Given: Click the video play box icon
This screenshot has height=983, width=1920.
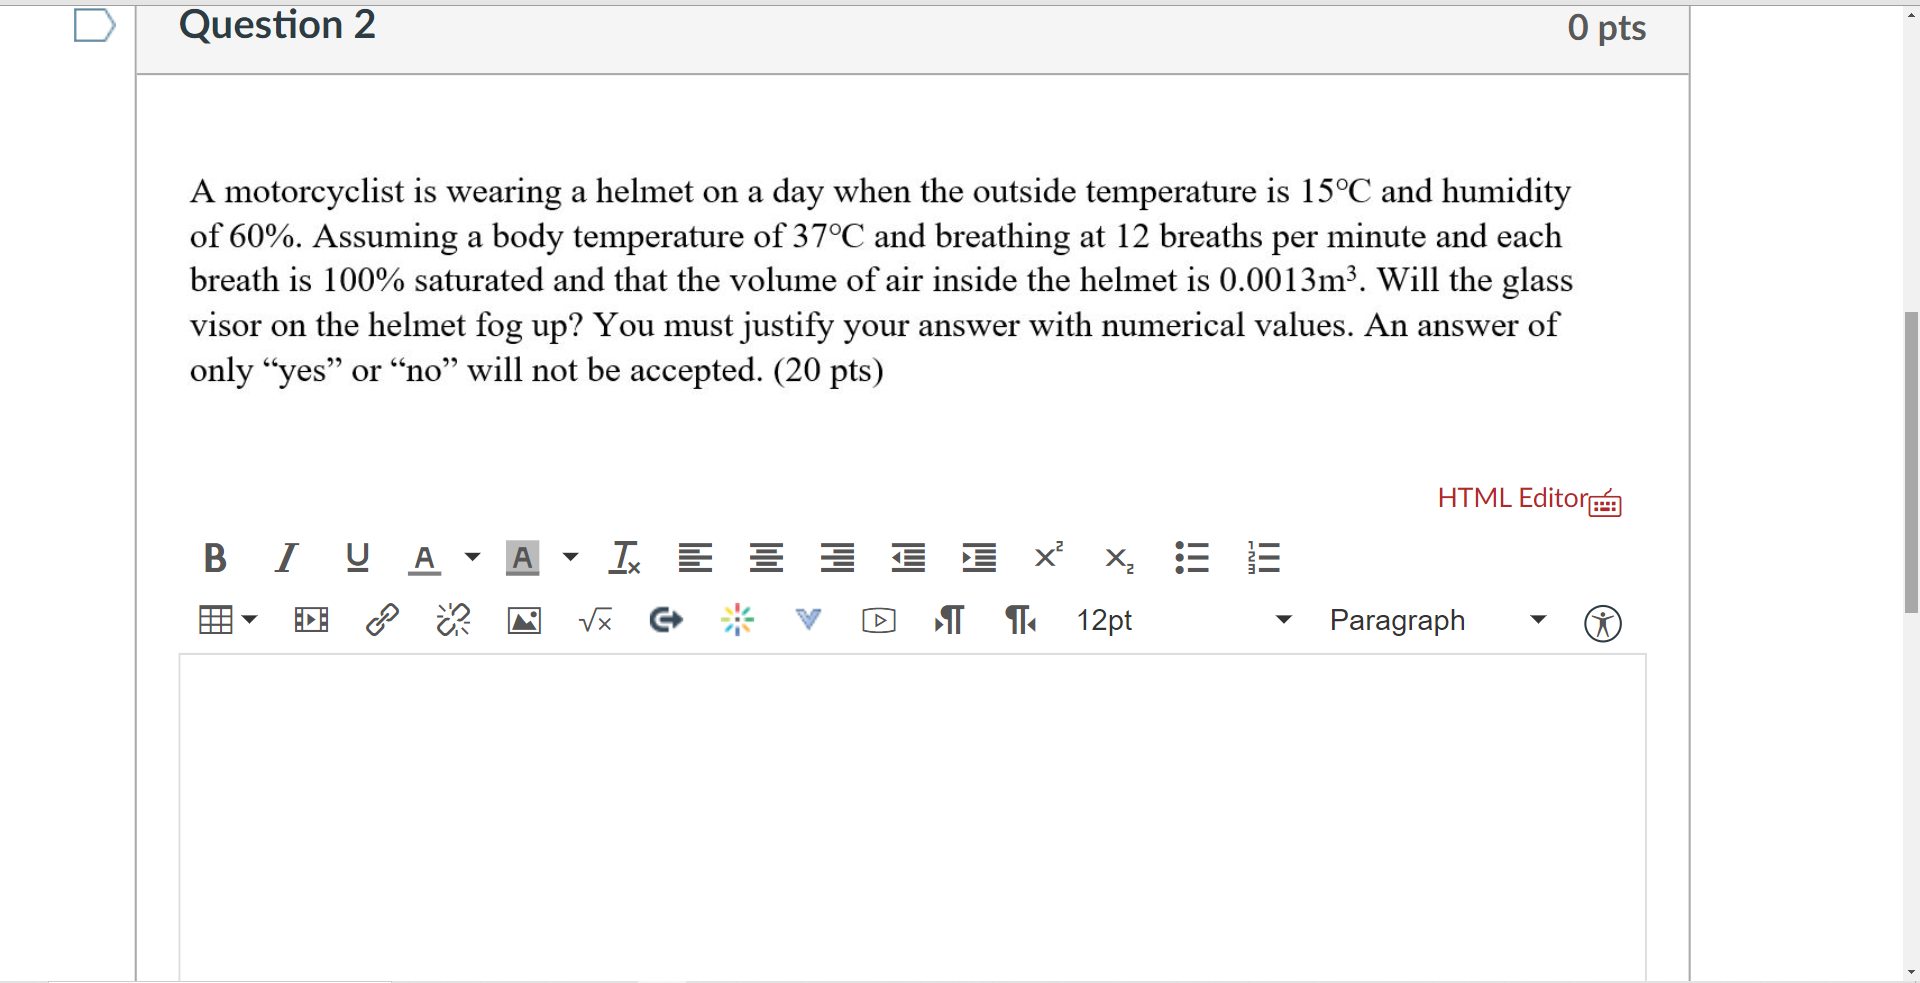Looking at the screenshot, I should [879, 621].
